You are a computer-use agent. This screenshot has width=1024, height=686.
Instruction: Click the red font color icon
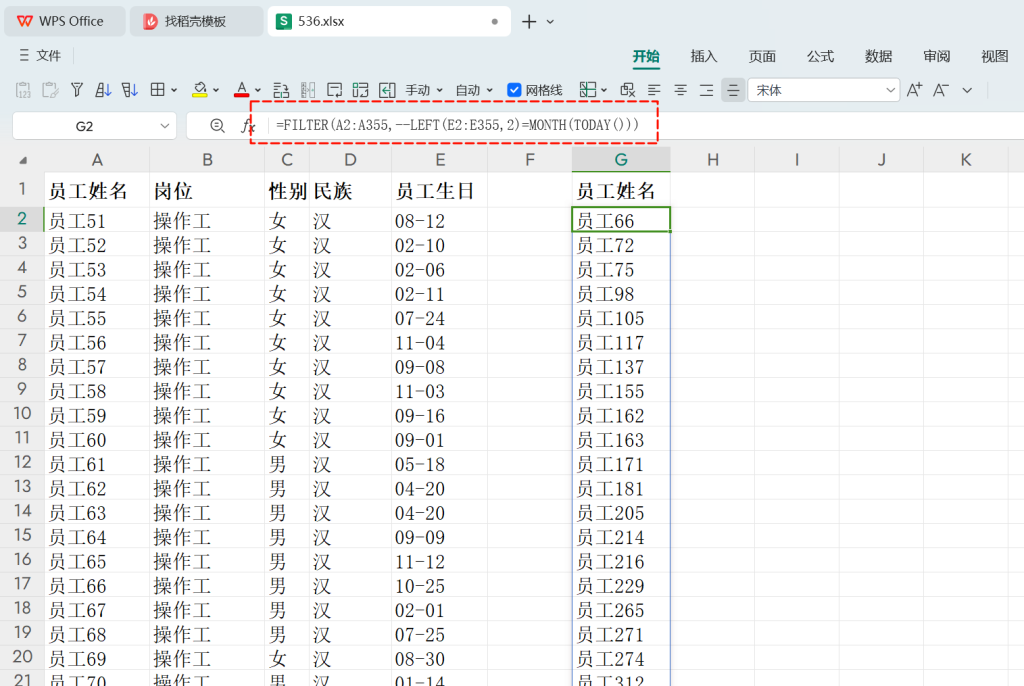(242, 90)
